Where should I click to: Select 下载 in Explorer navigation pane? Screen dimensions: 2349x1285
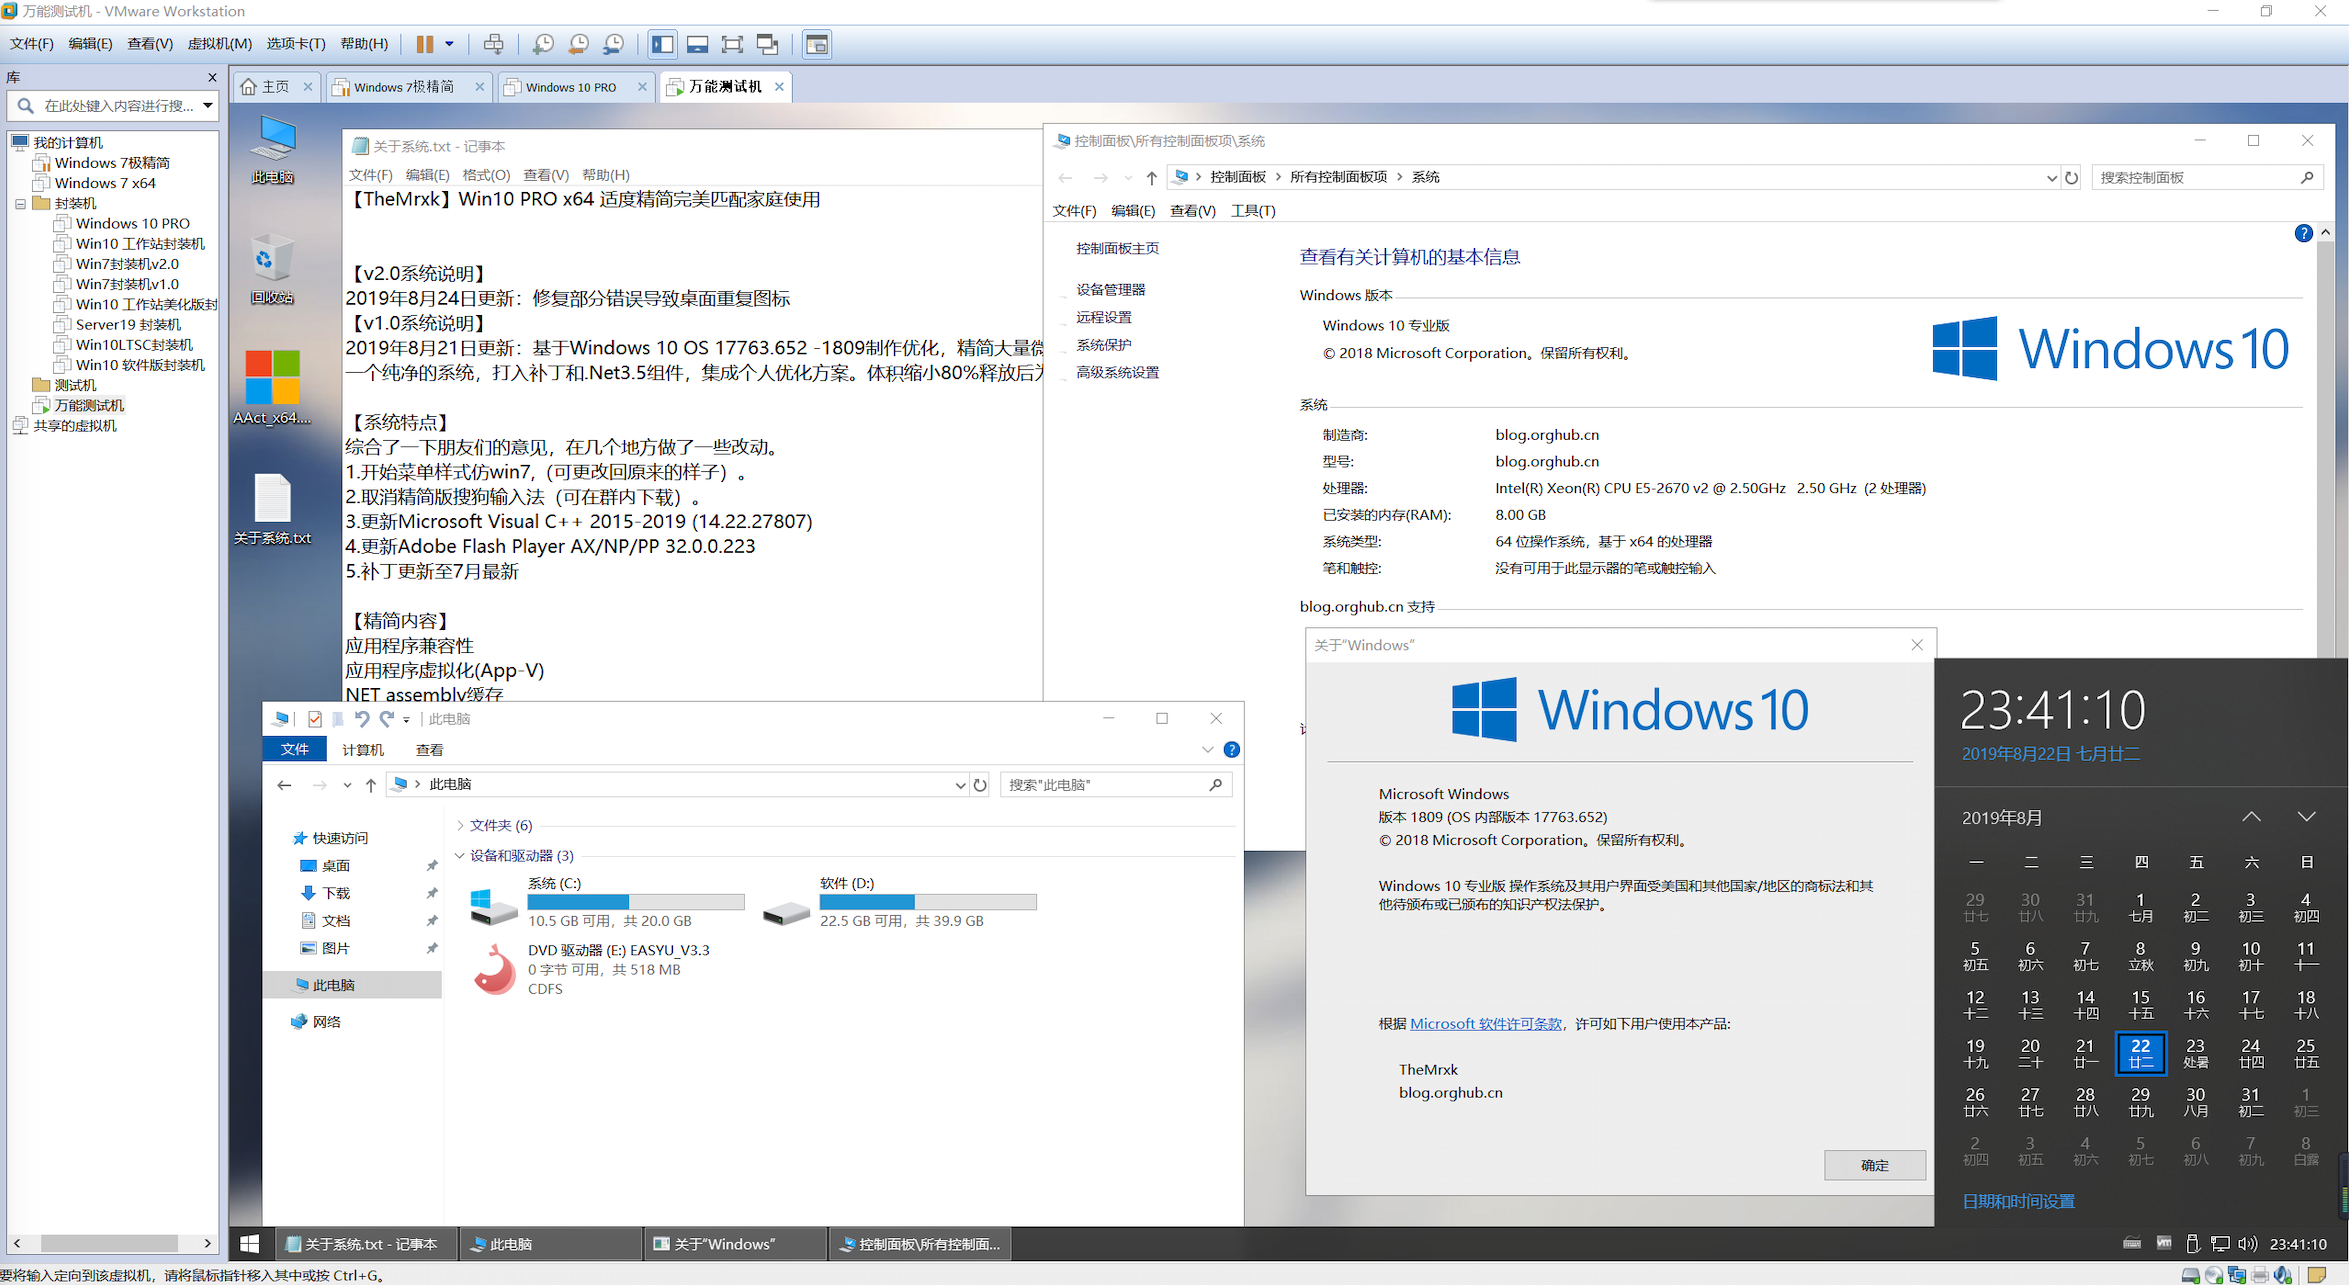[336, 893]
